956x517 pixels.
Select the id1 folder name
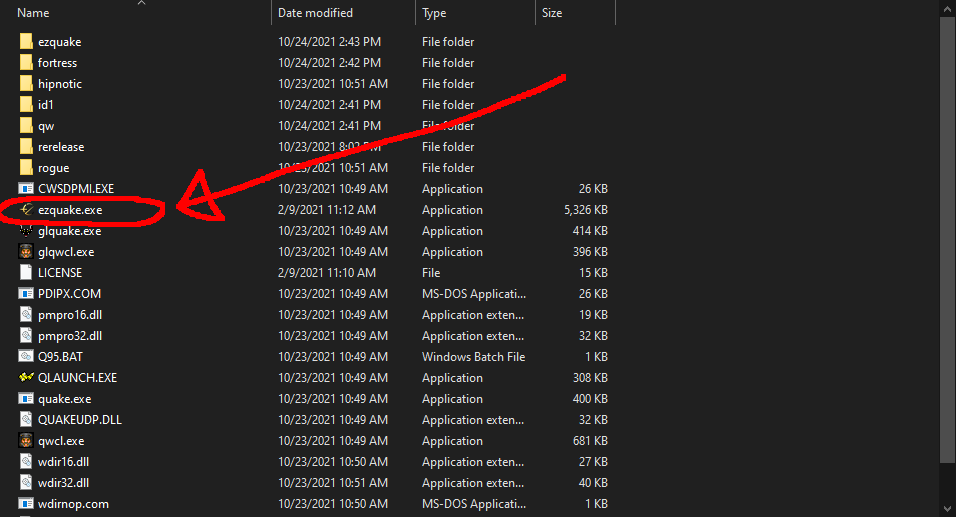46,105
